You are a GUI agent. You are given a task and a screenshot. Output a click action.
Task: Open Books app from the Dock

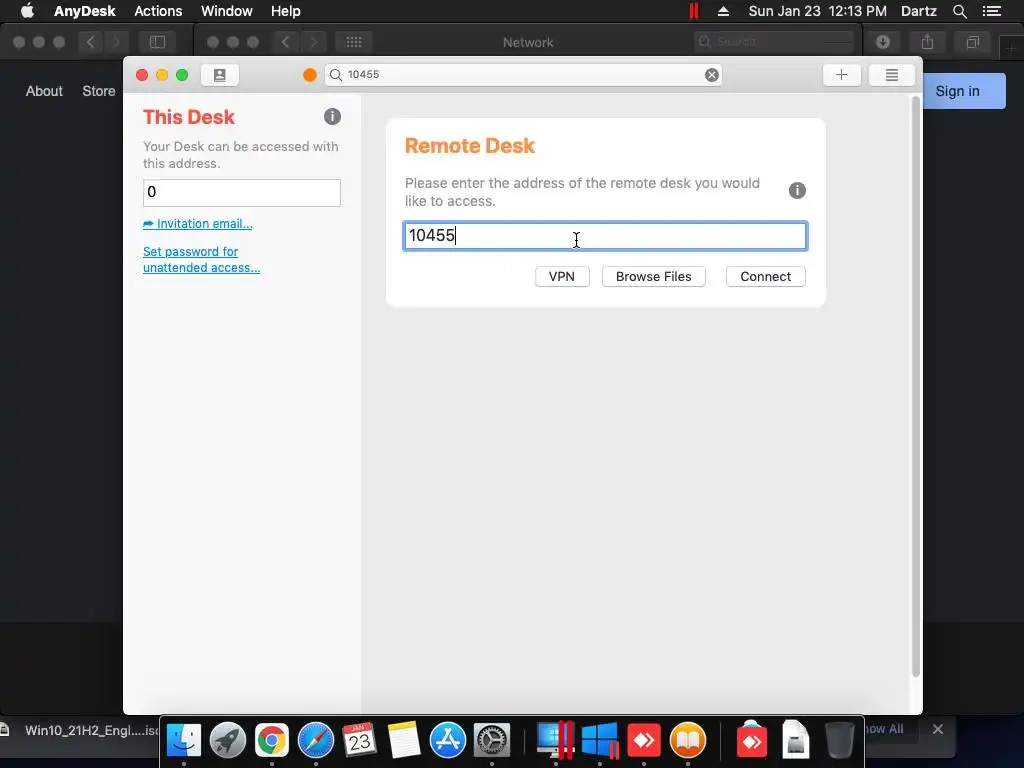688,741
